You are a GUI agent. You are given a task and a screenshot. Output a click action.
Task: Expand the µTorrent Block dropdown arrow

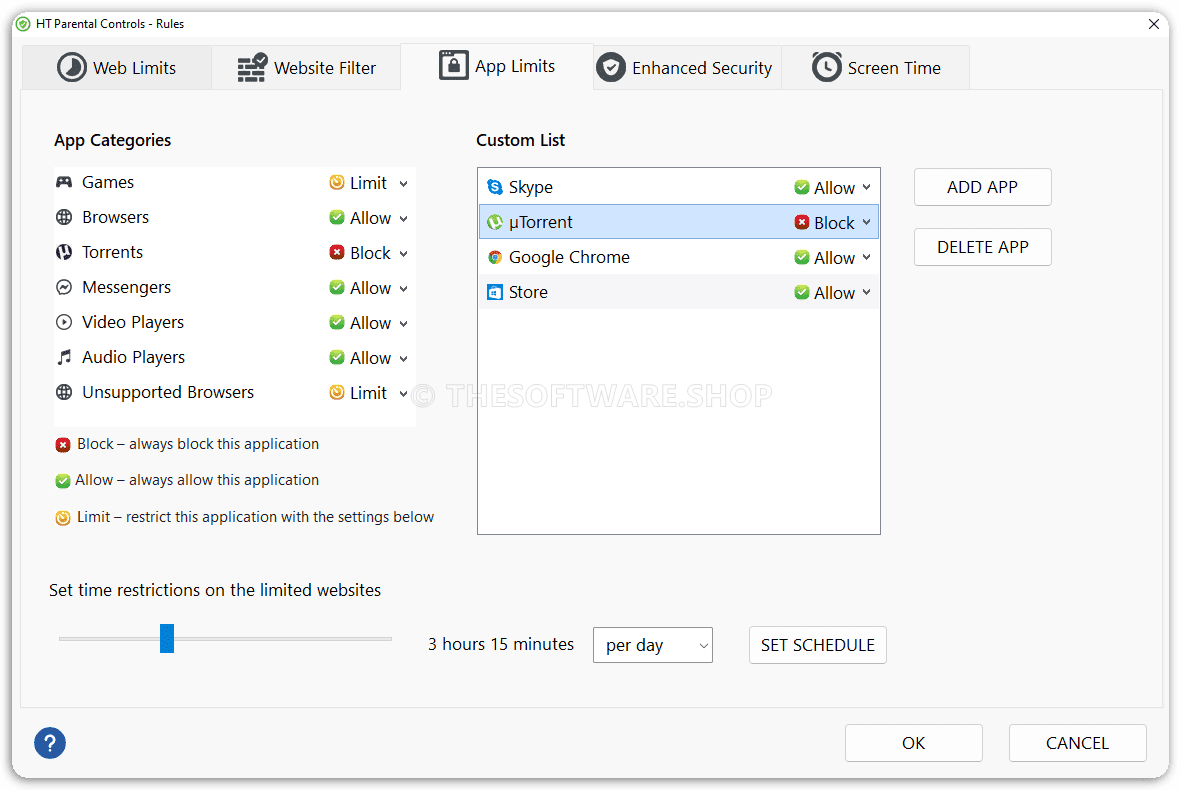click(x=866, y=222)
